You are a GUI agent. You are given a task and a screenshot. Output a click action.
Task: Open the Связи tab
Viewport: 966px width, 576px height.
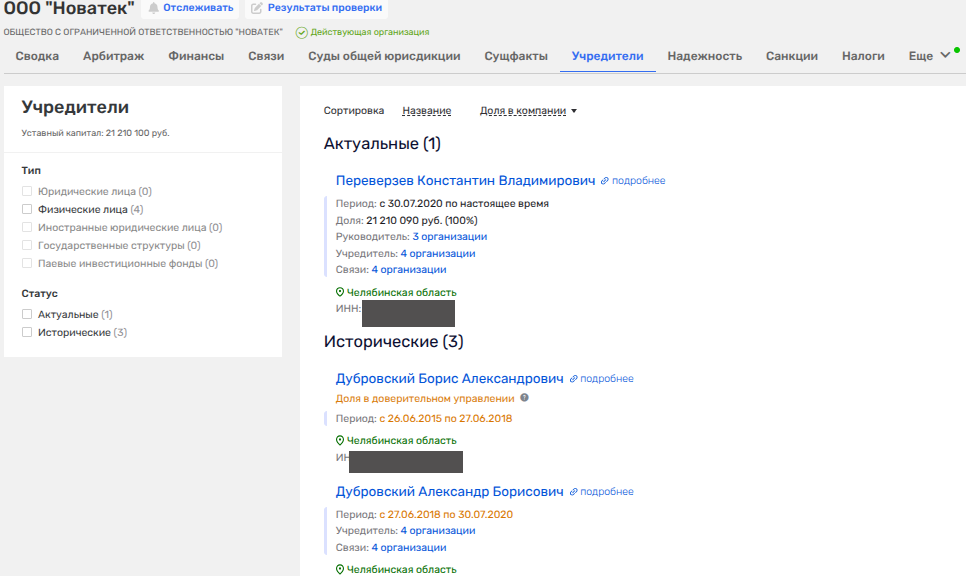266,56
